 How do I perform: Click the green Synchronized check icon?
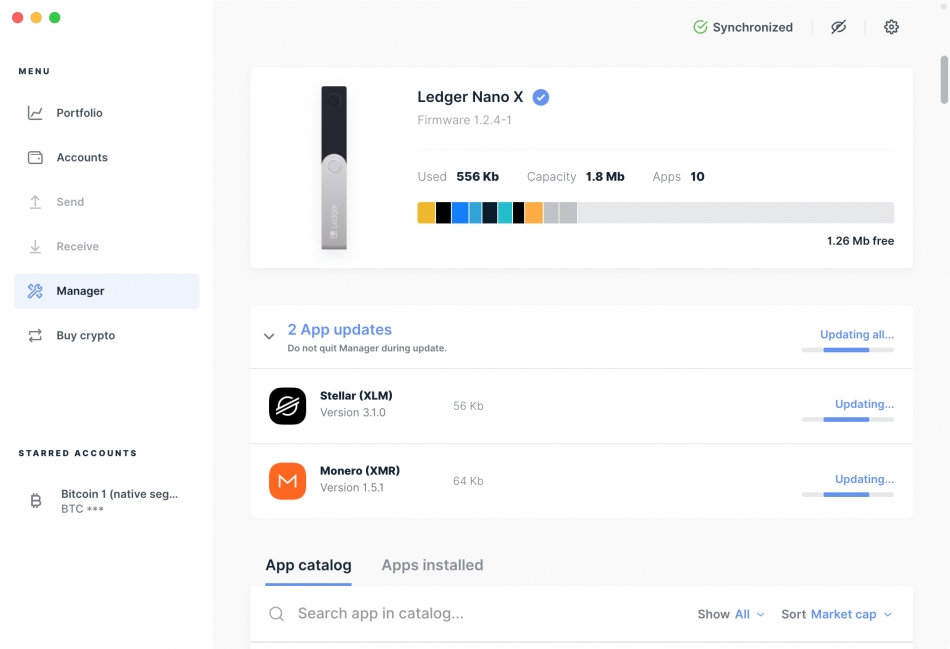click(x=700, y=27)
